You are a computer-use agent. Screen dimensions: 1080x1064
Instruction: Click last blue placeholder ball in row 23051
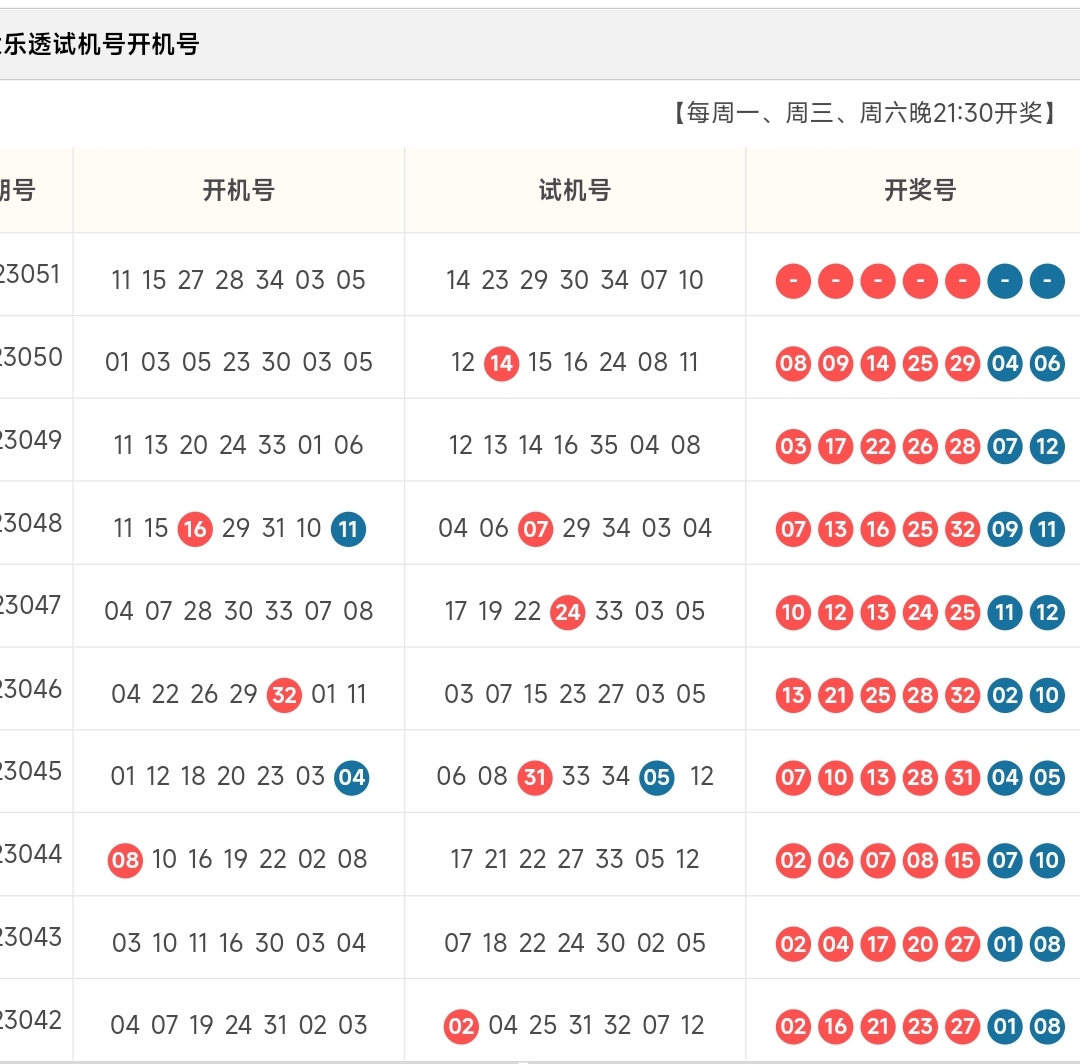click(1047, 281)
